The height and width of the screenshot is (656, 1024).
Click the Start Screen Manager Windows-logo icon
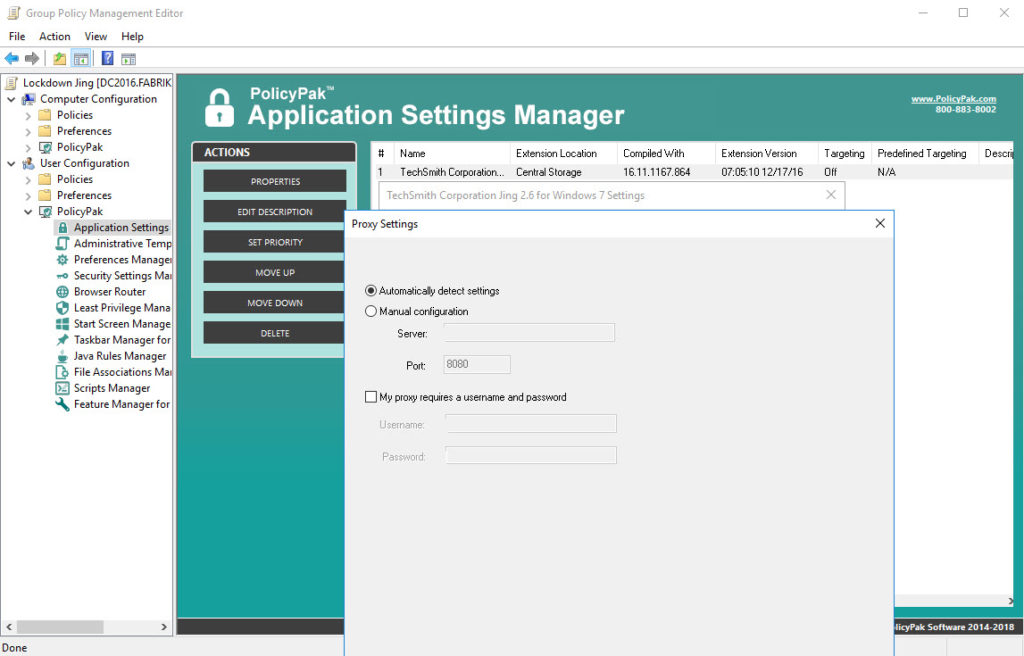pos(63,324)
